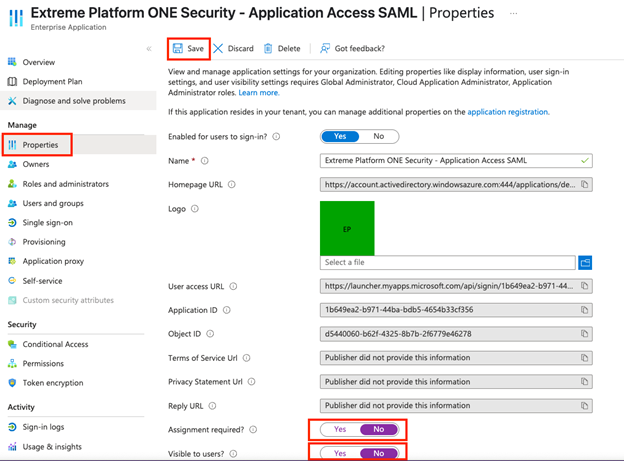Screen dimensions: 624x461
Task: Click the Object ID value field
Action: click(x=456, y=334)
